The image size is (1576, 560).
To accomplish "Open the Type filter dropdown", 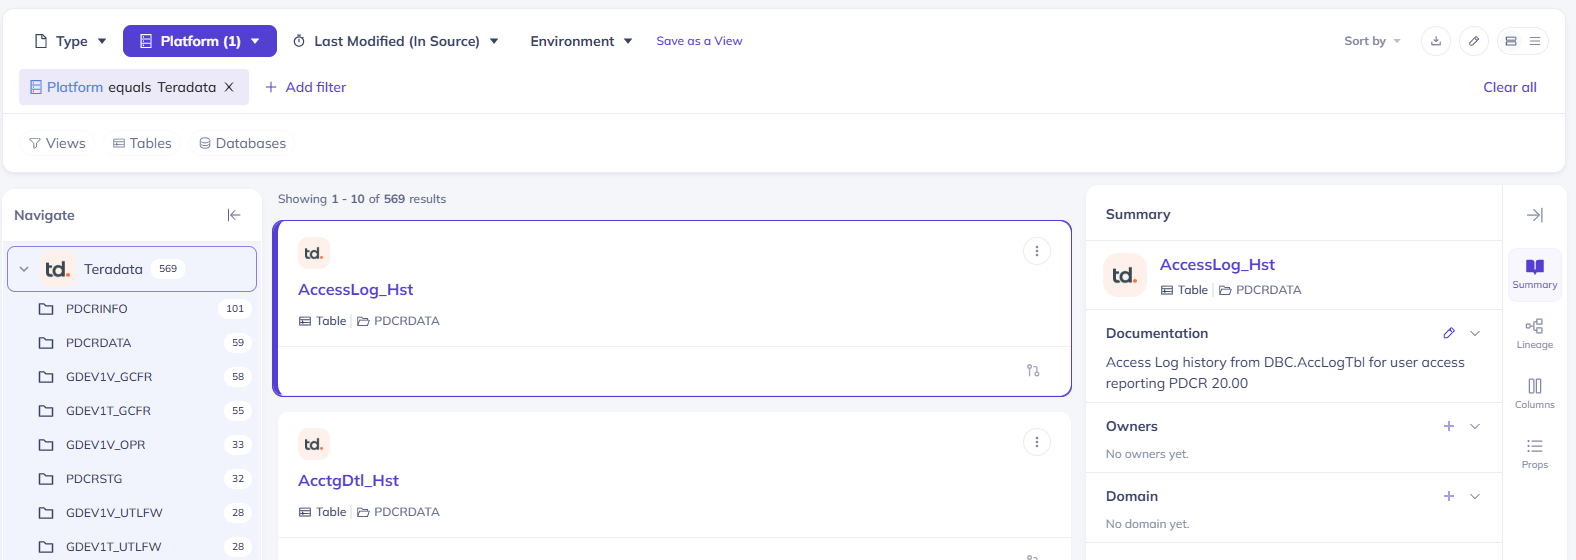I will coord(70,41).
